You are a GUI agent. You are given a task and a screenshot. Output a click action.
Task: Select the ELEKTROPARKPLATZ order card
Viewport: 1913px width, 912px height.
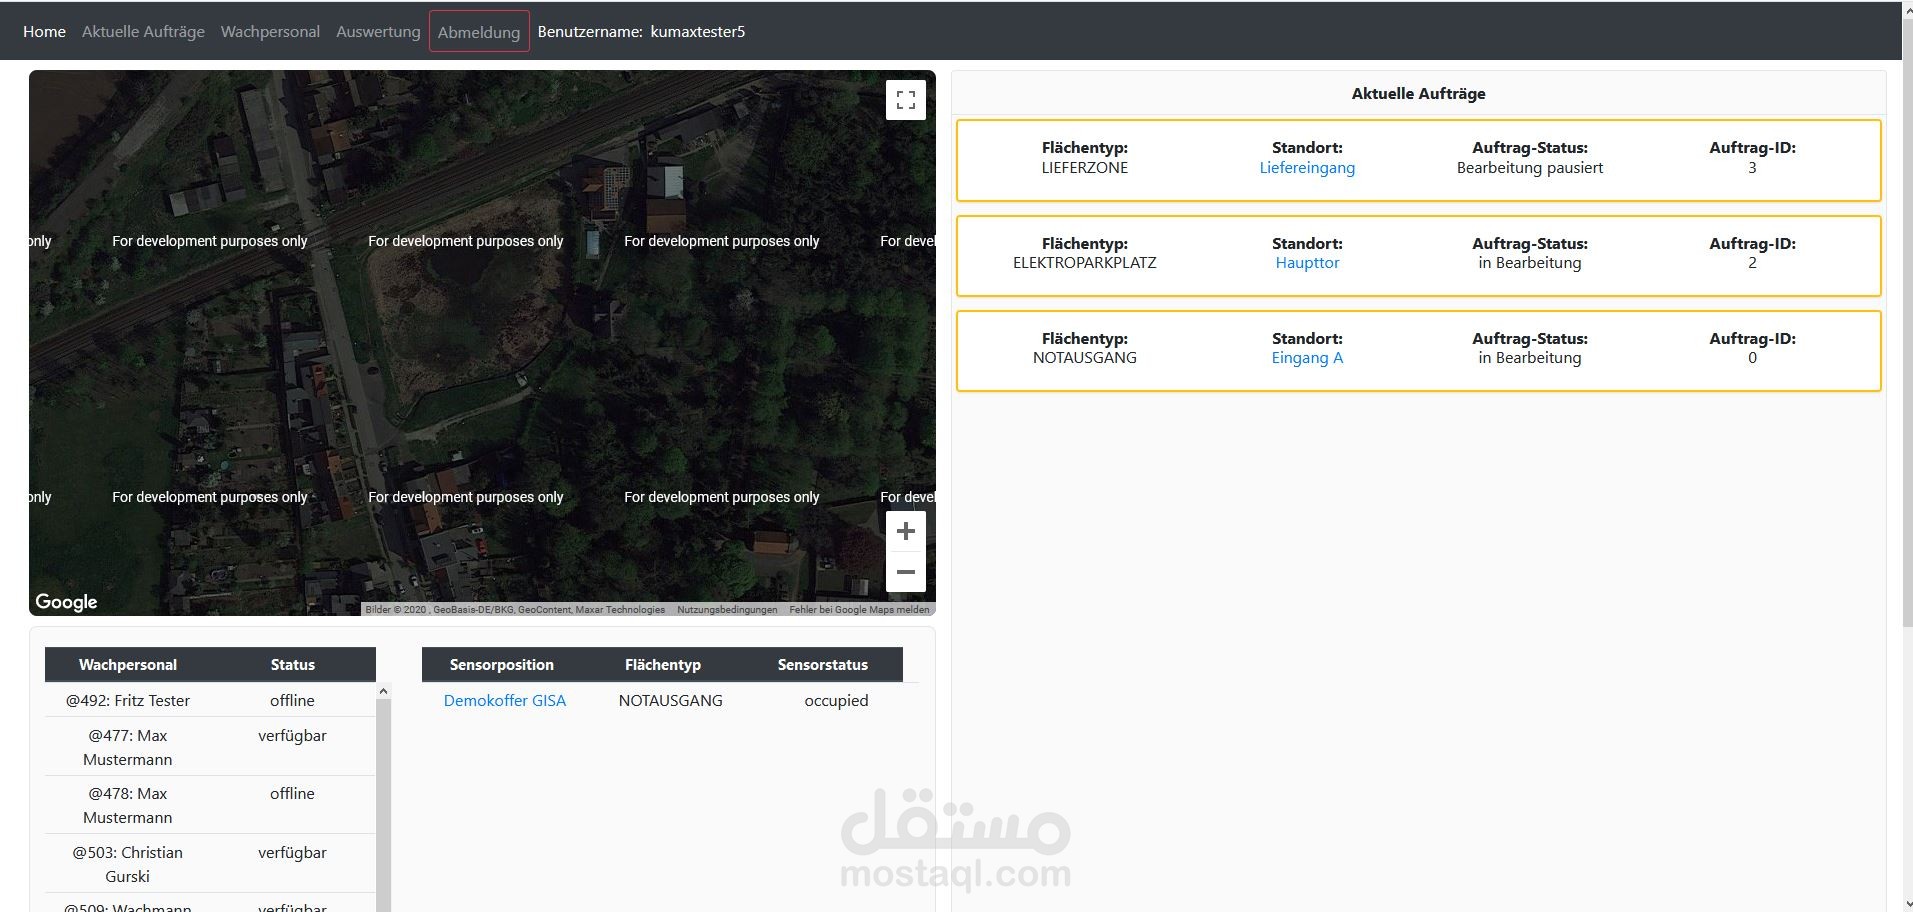tap(1418, 256)
